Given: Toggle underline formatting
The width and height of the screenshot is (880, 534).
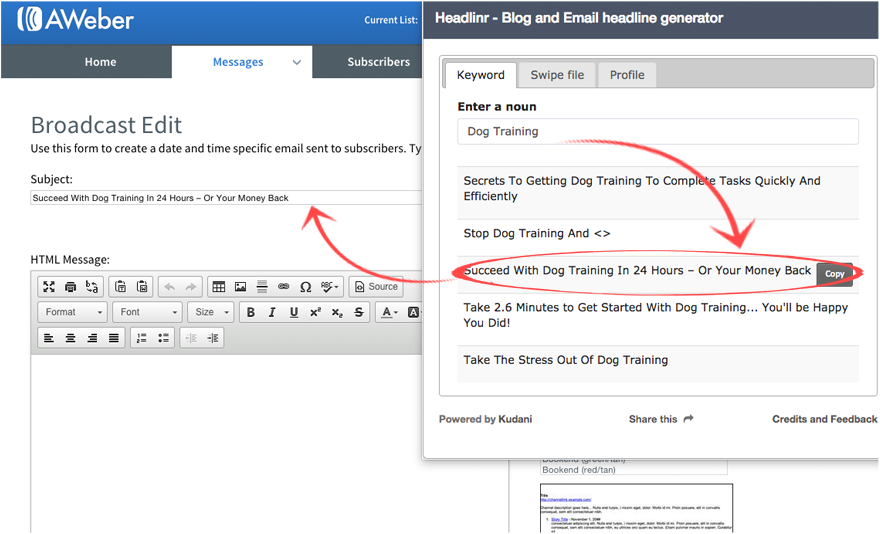Looking at the screenshot, I should [x=294, y=312].
